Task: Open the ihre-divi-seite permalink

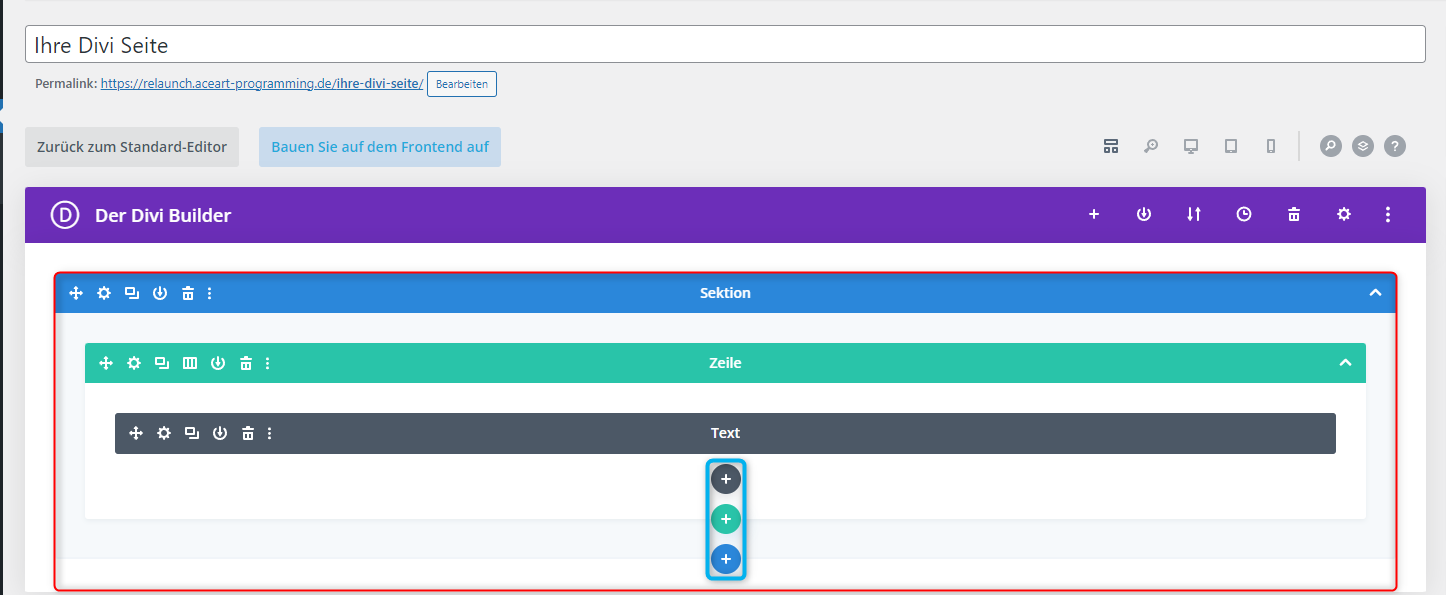Action: (x=262, y=84)
